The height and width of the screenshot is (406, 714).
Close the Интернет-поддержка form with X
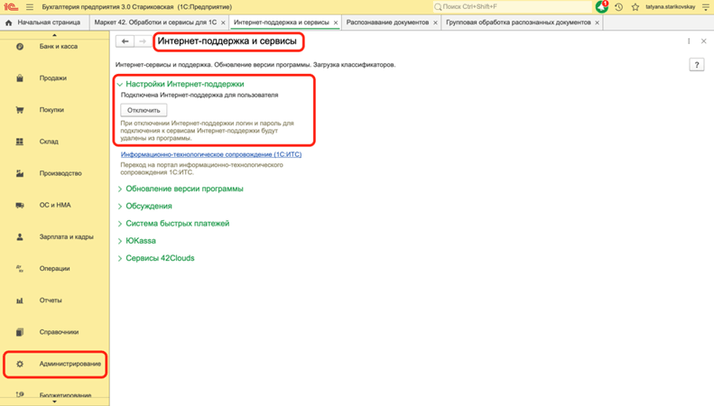coord(704,41)
